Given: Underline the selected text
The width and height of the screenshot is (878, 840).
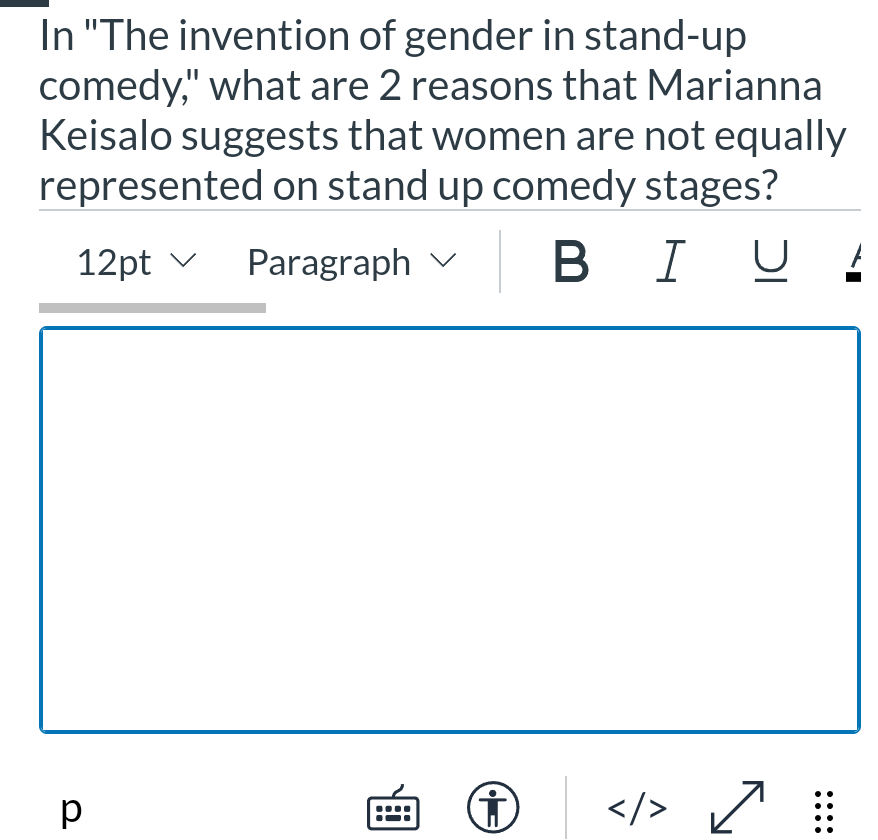Looking at the screenshot, I should click(769, 261).
